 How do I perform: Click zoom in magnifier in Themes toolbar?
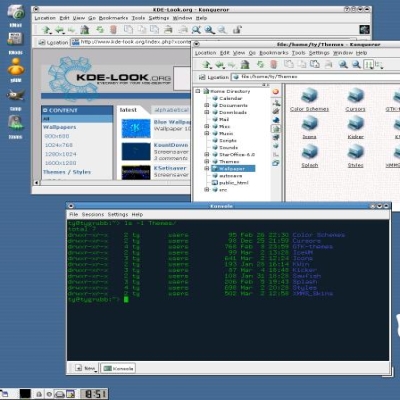[x=343, y=64]
